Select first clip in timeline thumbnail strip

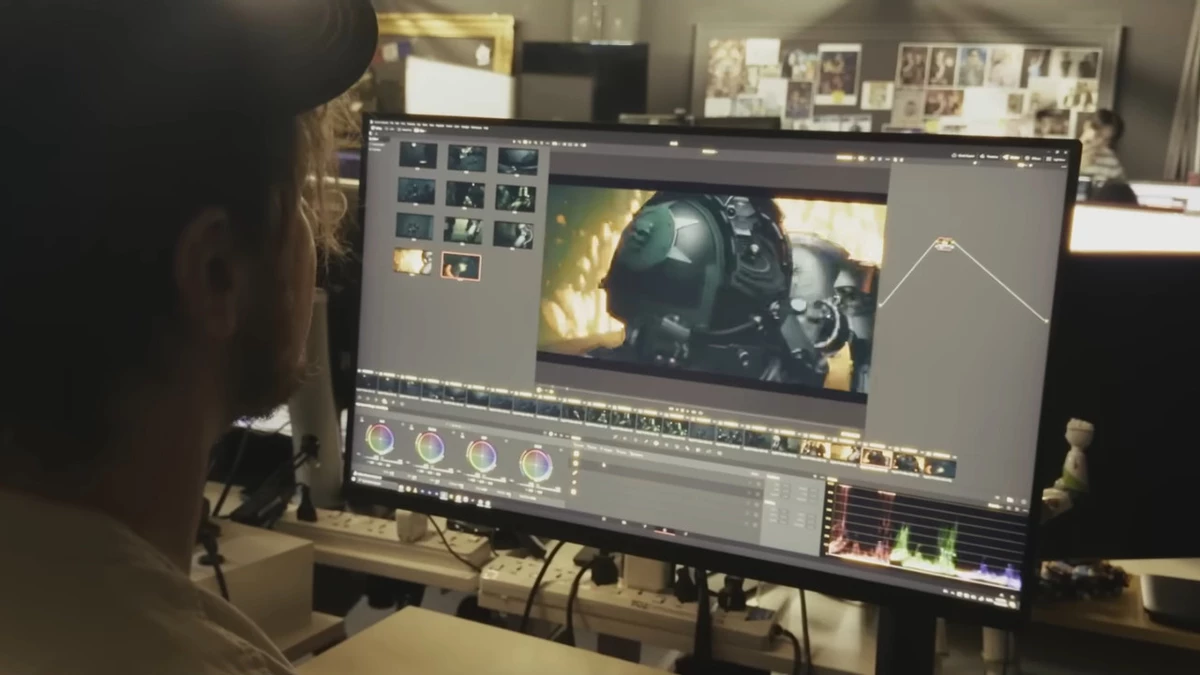367,382
